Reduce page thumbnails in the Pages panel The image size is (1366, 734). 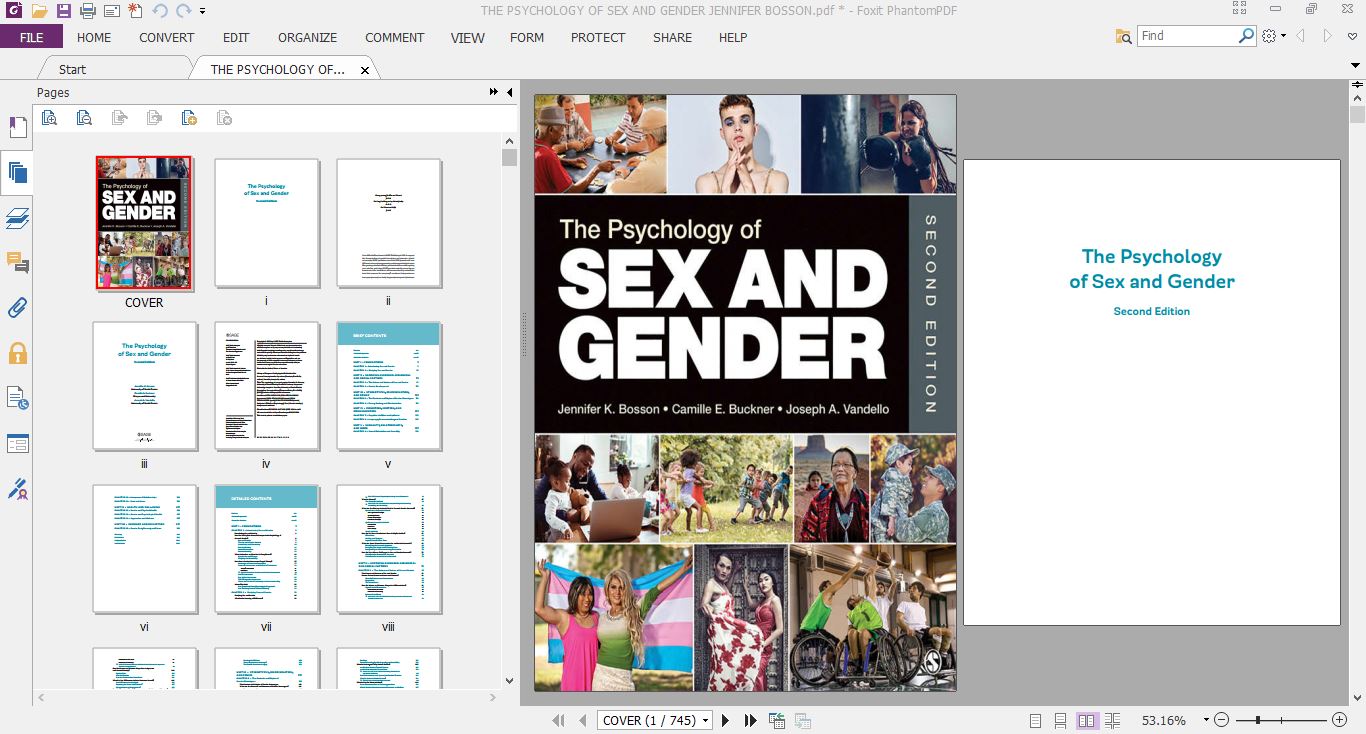(x=84, y=118)
